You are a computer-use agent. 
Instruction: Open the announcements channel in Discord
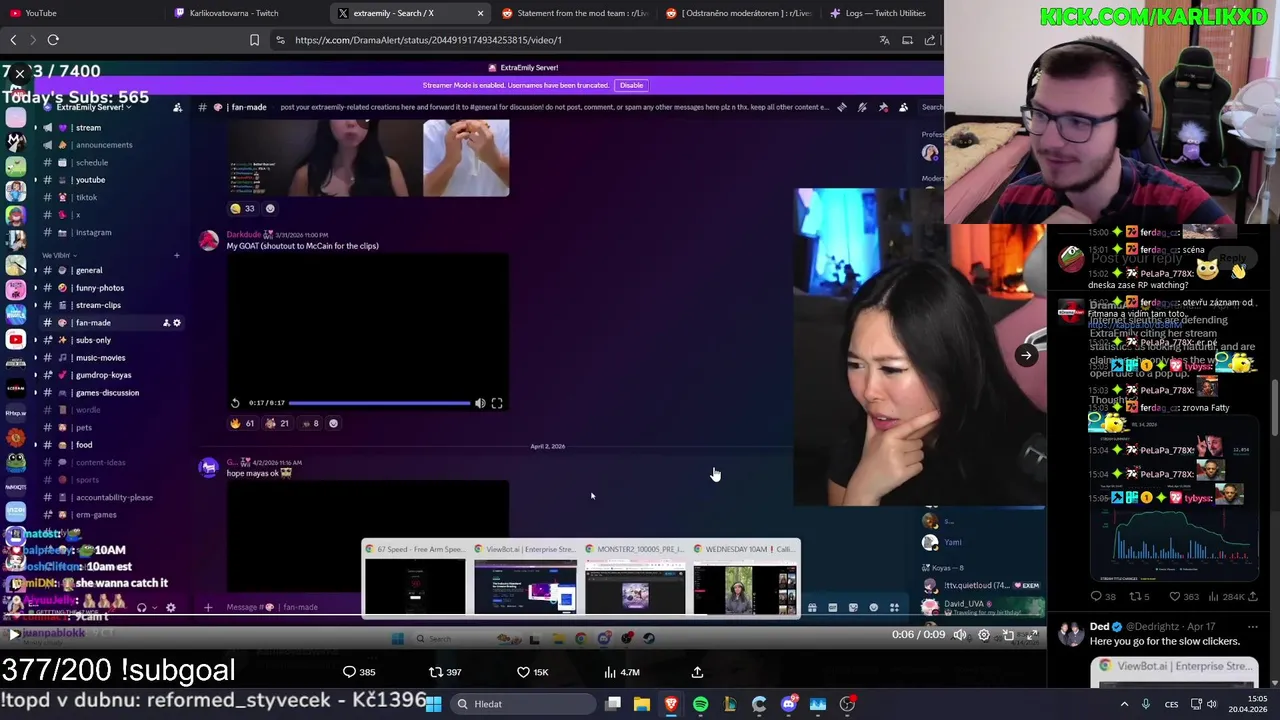(103, 145)
